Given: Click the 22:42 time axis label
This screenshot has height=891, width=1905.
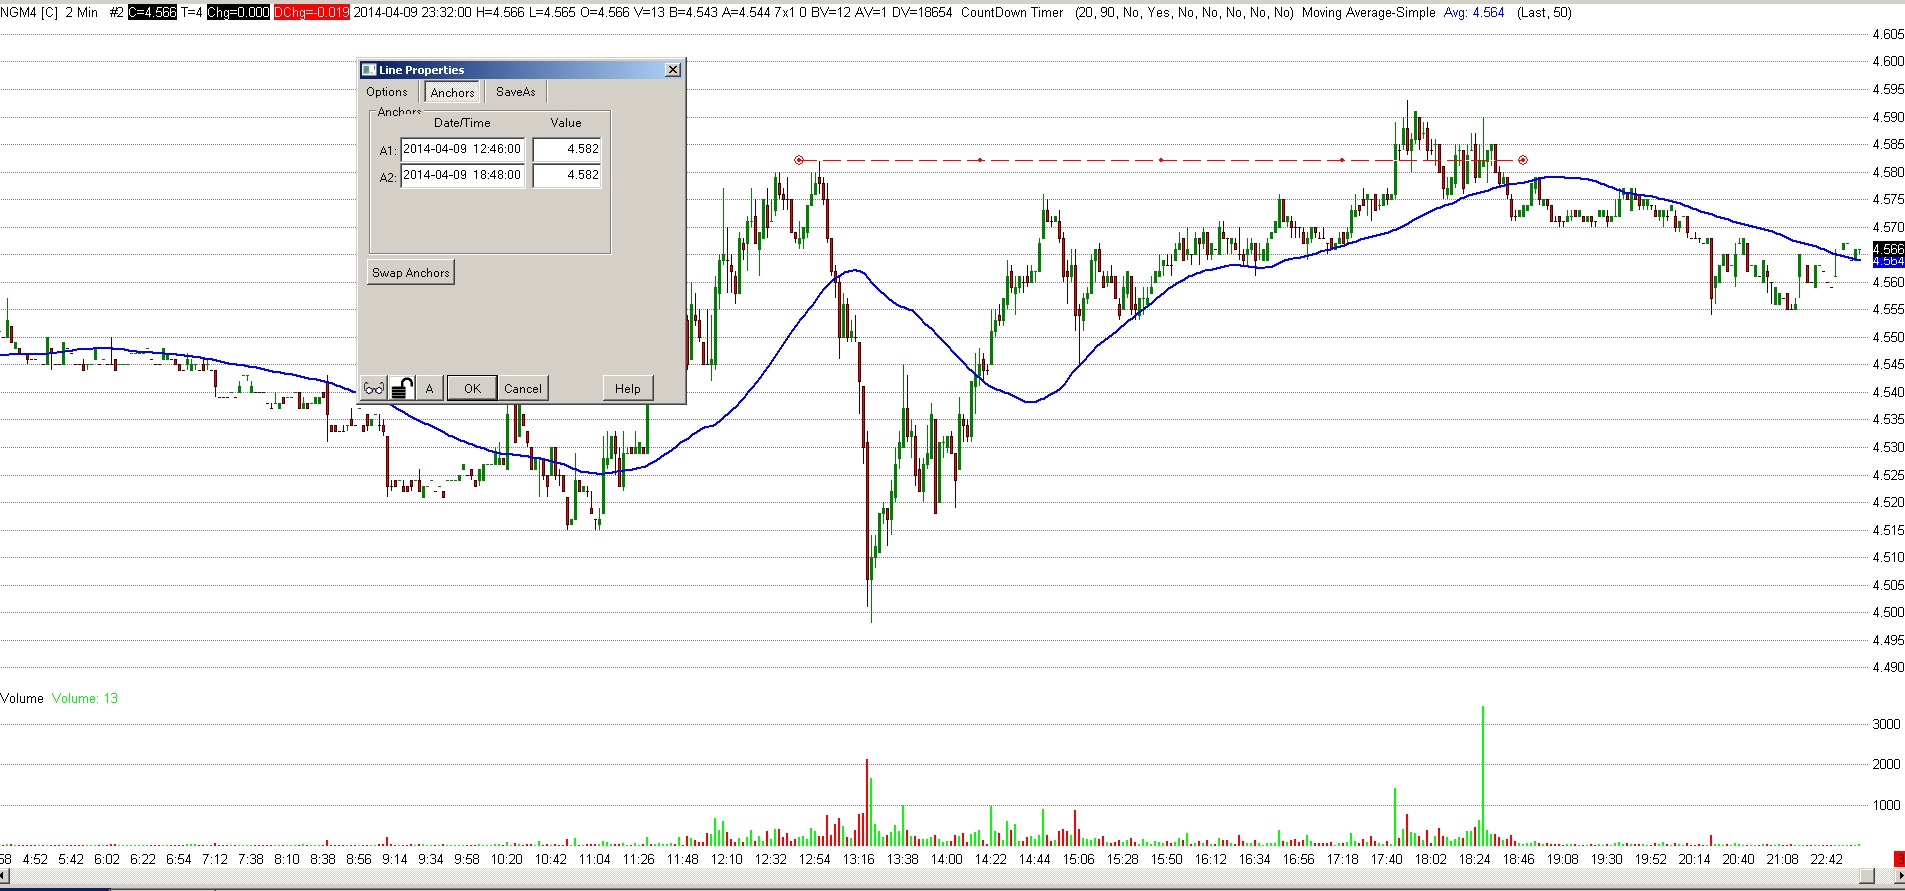Looking at the screenshot, I should pos(1827,859).
